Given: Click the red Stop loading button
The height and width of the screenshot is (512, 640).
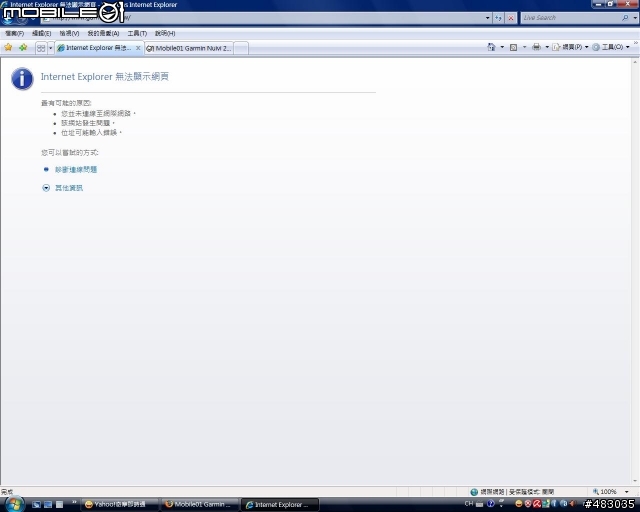Looking at the screenshot, I should click(x=511, y=18).
